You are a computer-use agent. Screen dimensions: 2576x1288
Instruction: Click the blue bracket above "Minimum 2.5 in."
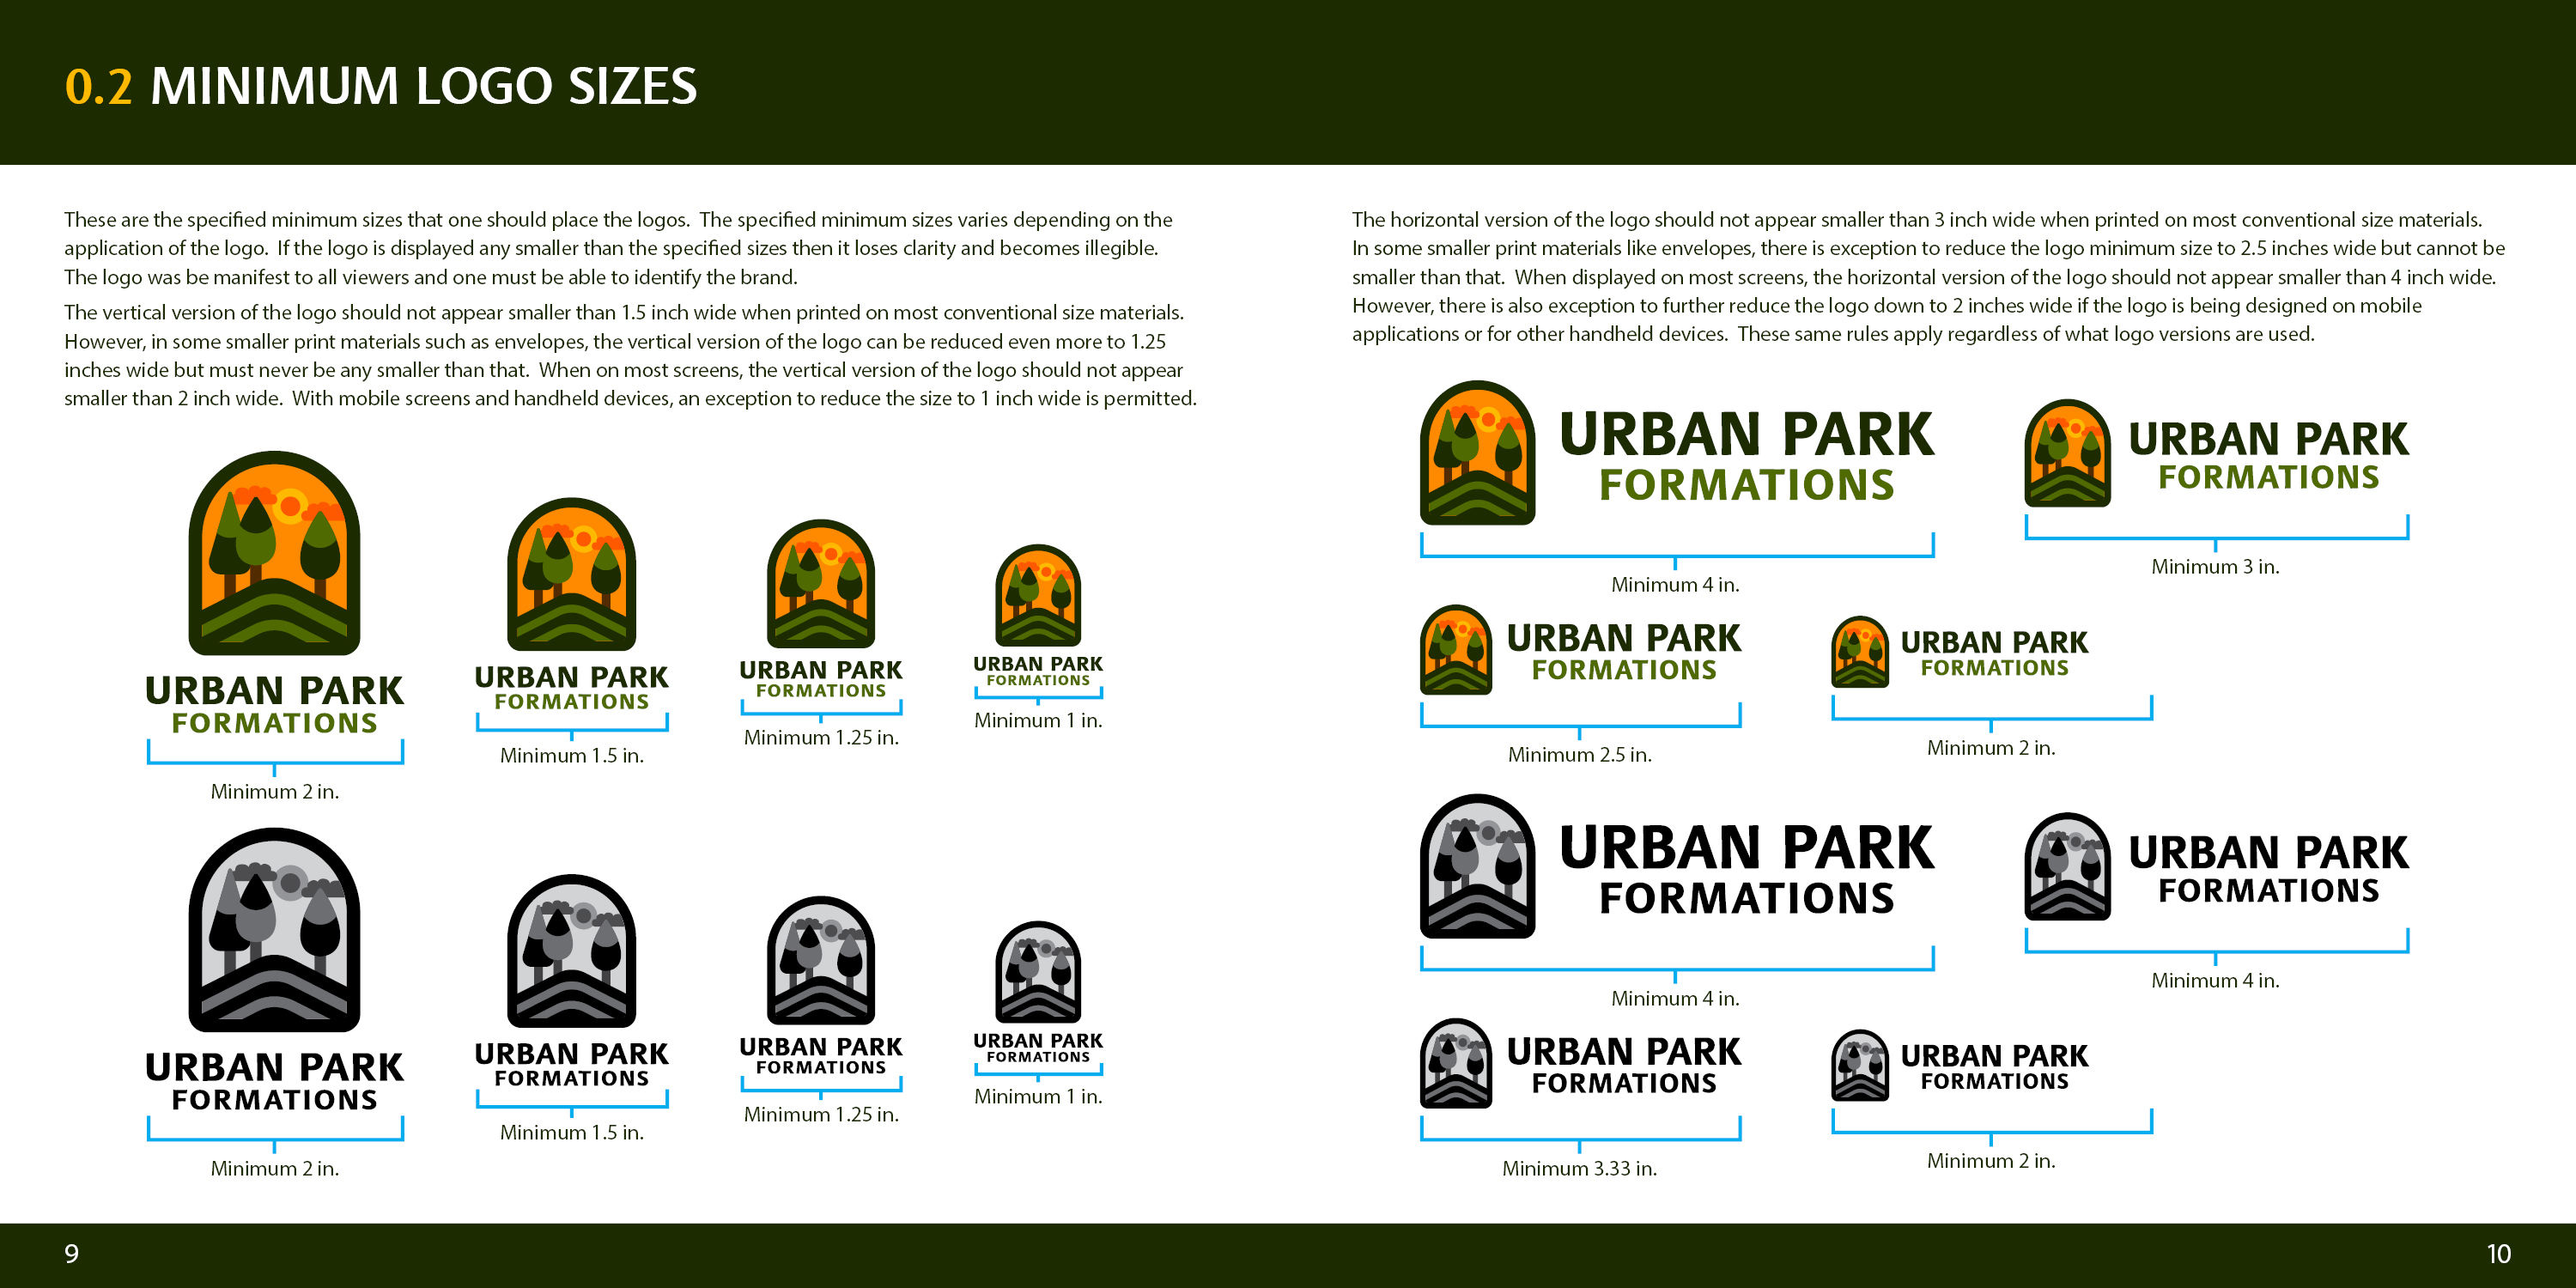pos(1580,720)
